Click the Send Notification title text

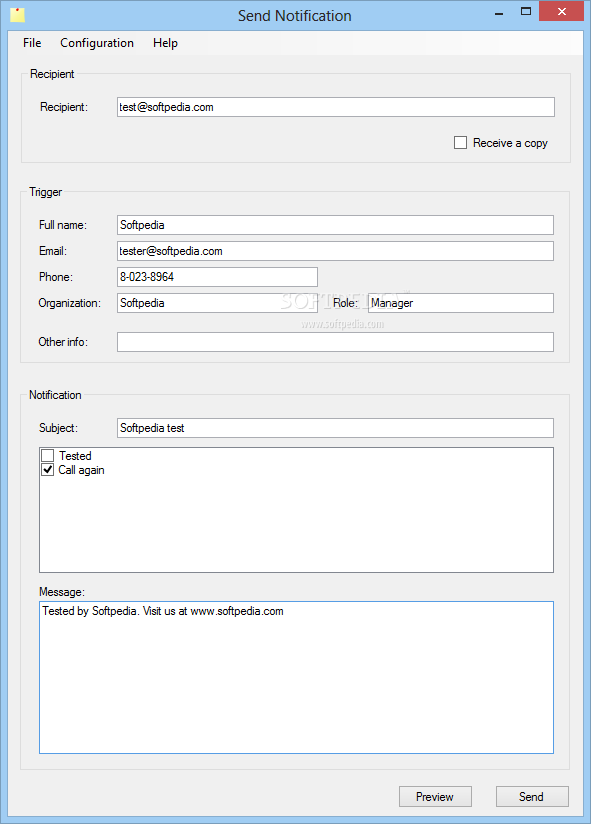click(x=295, y=16)
